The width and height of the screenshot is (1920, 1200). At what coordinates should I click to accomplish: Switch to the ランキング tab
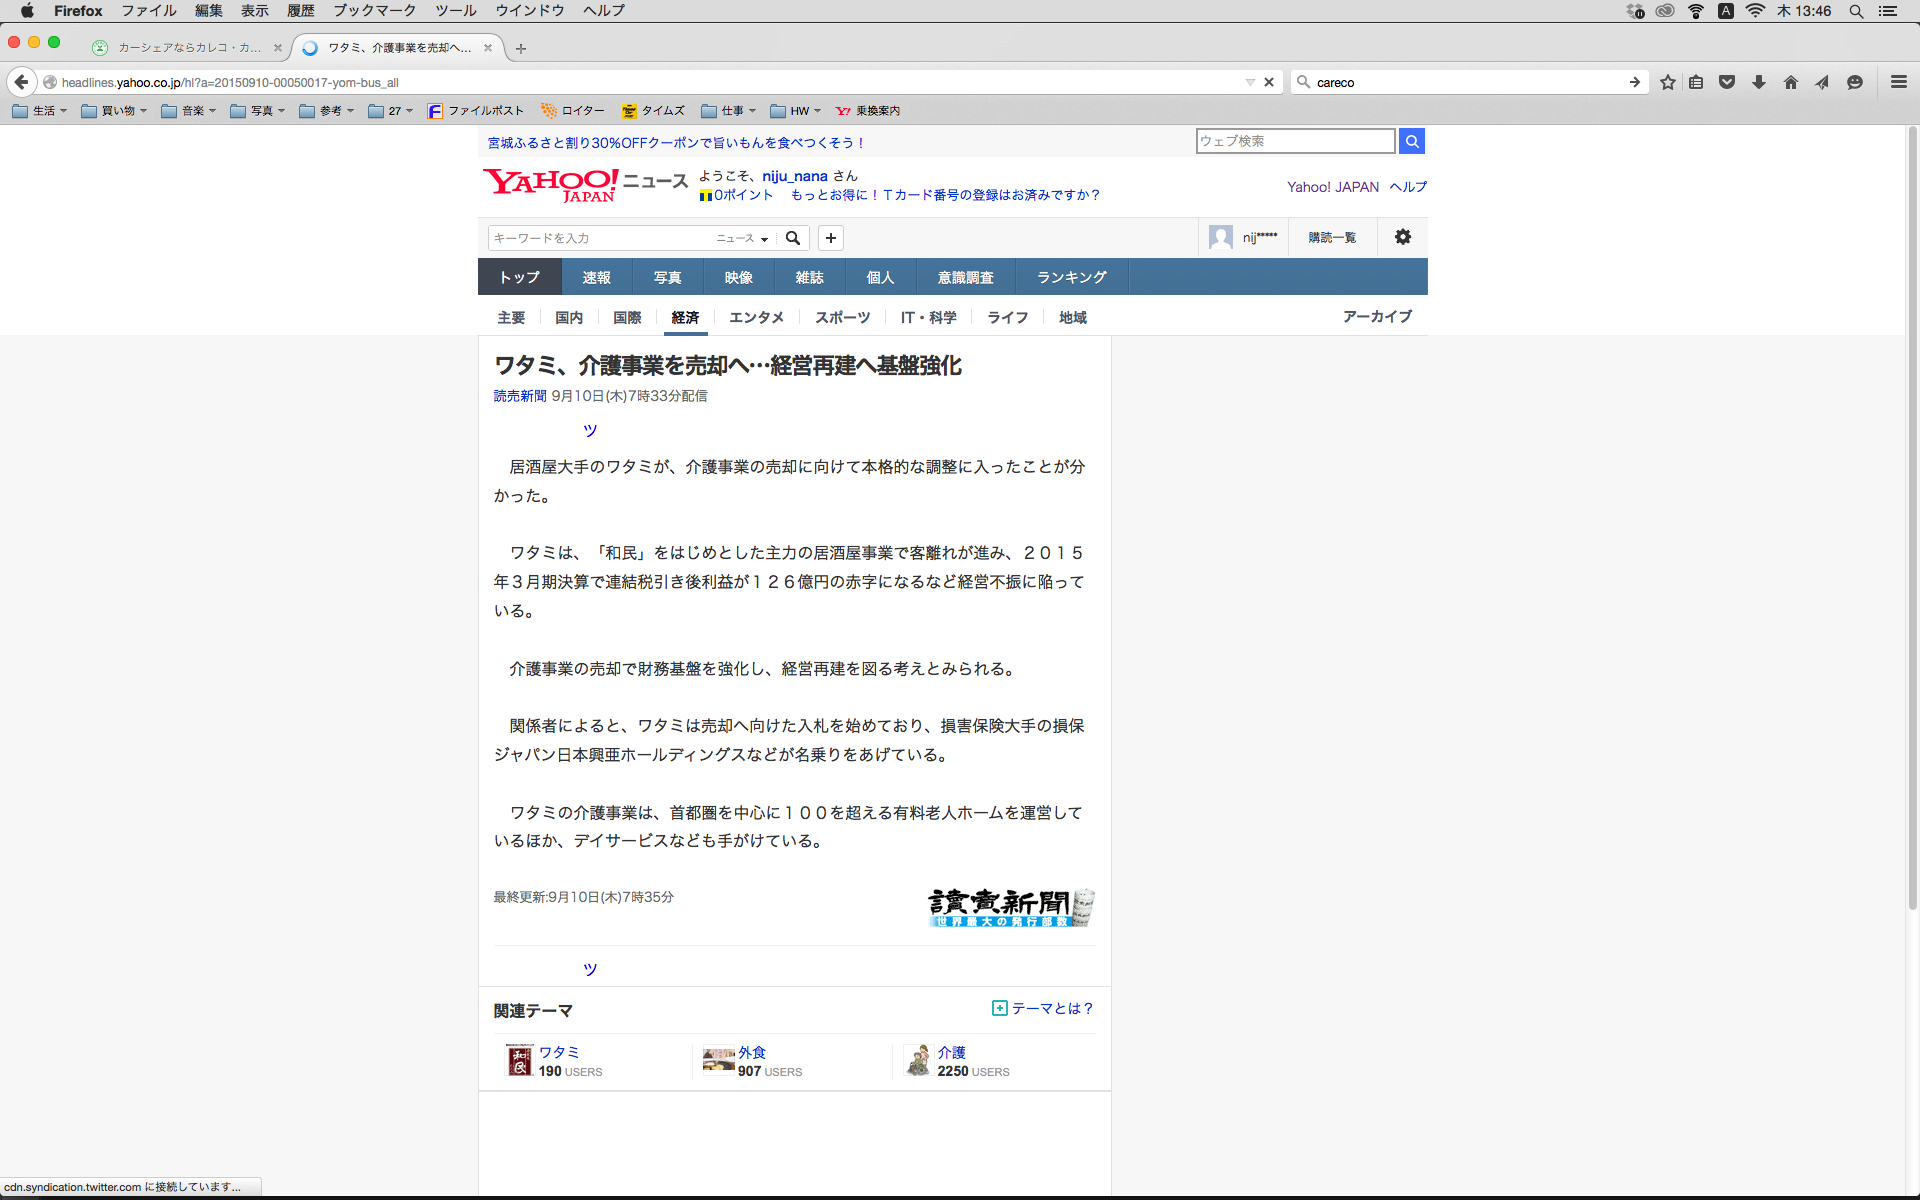tap(1071, 277)
